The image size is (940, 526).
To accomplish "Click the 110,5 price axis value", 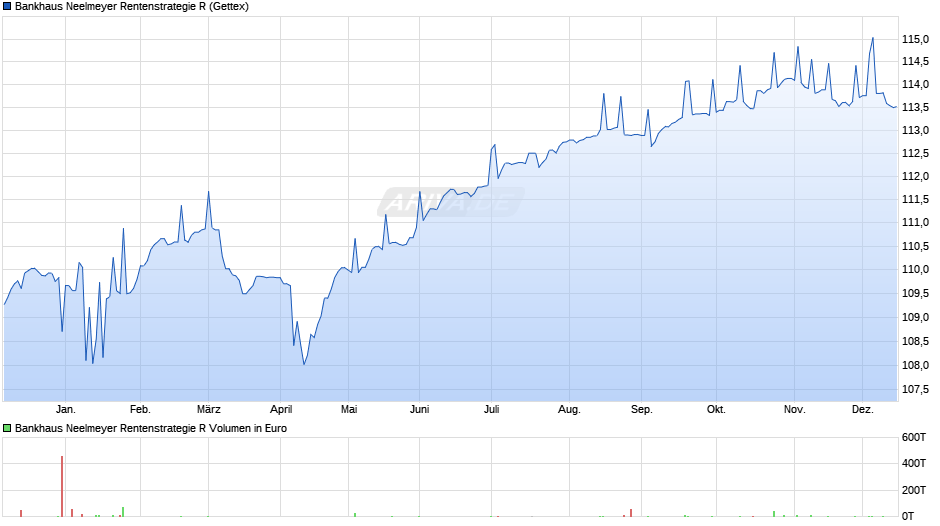I will [x=915, y=247].
